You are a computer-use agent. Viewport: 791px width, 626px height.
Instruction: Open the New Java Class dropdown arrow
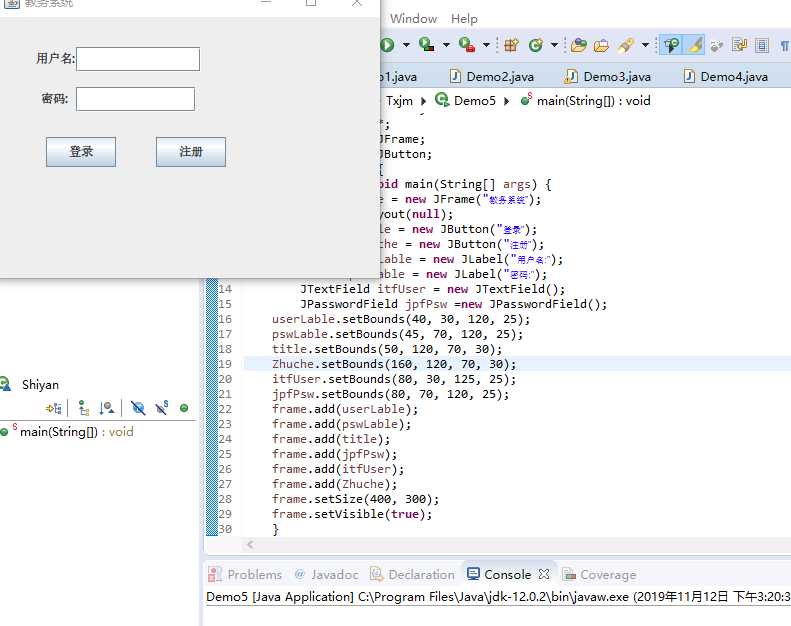(x=554, y=45)
